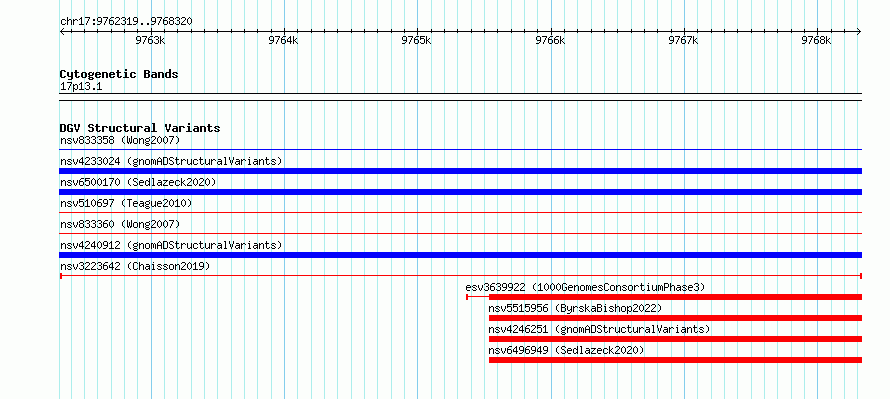The image size is (890, 399).
Task: Select the nsv4240912 thick blue bar
Action: coord(460,255)
